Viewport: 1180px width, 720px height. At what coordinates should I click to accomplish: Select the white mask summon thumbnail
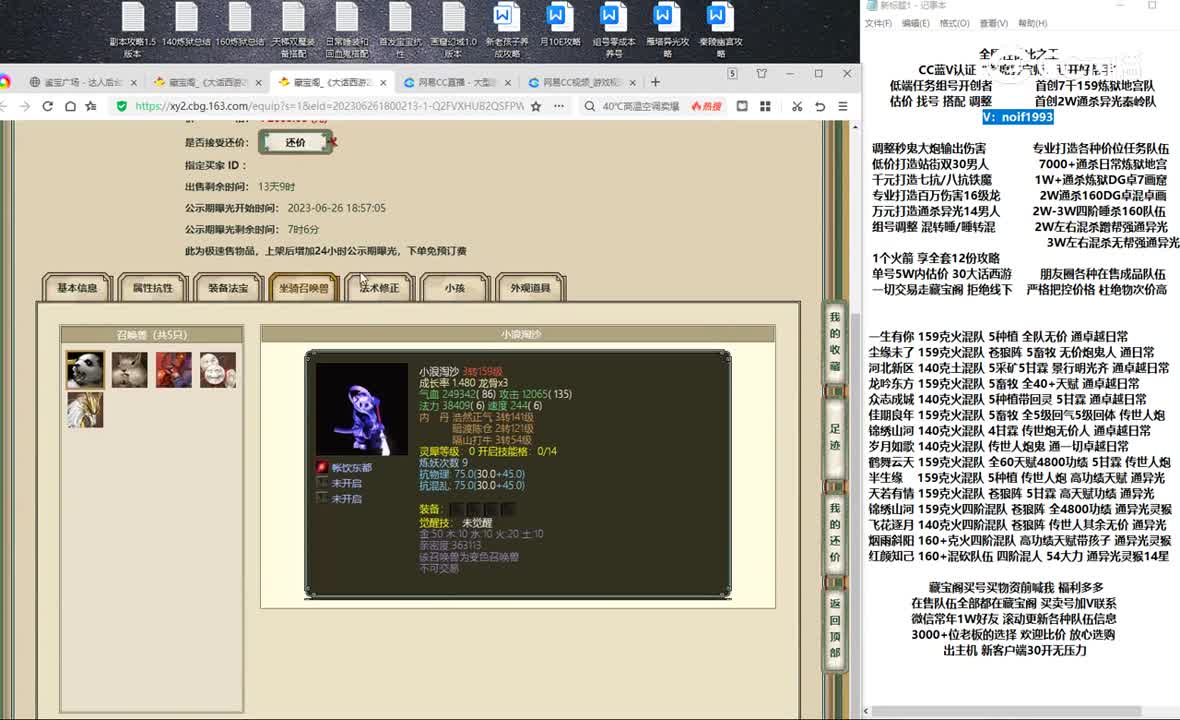click(x=218, y=369)
